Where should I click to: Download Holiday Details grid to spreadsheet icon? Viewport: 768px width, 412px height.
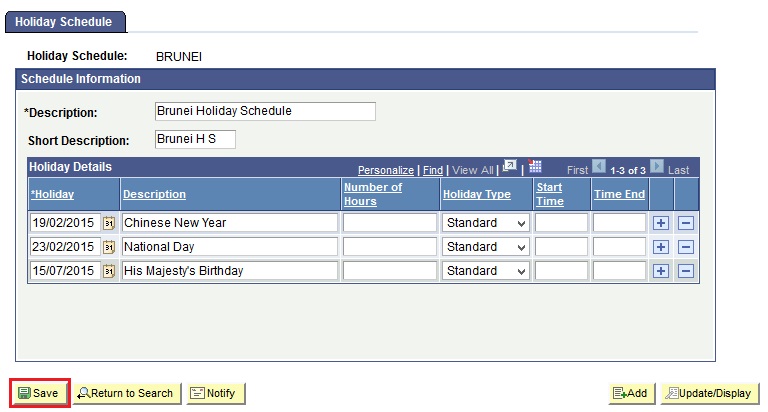point(535,166)
